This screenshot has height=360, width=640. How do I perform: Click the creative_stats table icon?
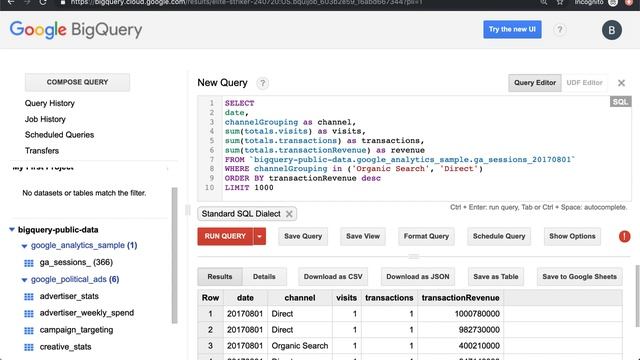pyautogui.click(x=29, y=347)
